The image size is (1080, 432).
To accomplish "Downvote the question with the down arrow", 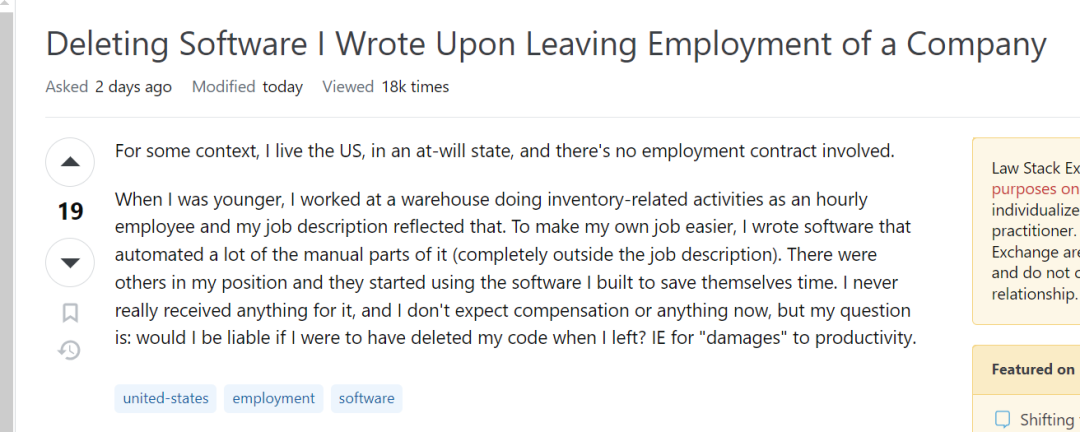I will 70,263.
